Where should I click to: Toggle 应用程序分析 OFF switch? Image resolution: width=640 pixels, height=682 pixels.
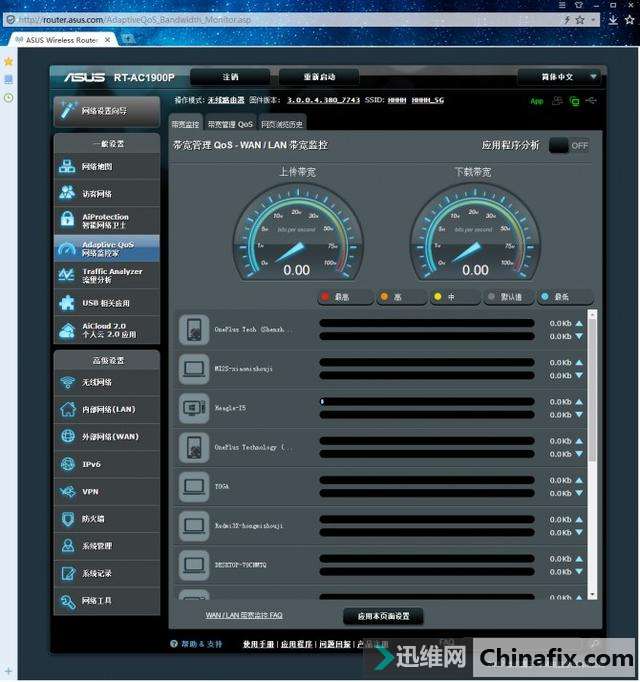coord(569,145)
